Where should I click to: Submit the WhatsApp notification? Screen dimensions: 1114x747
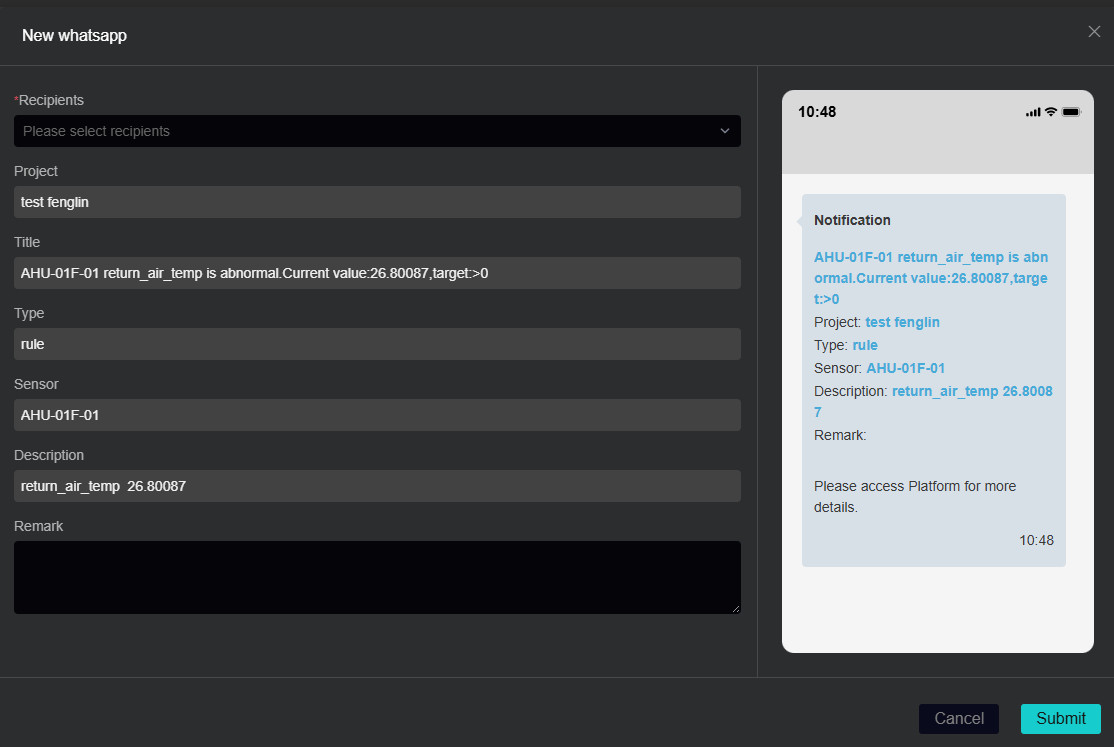pos(1060,718)
